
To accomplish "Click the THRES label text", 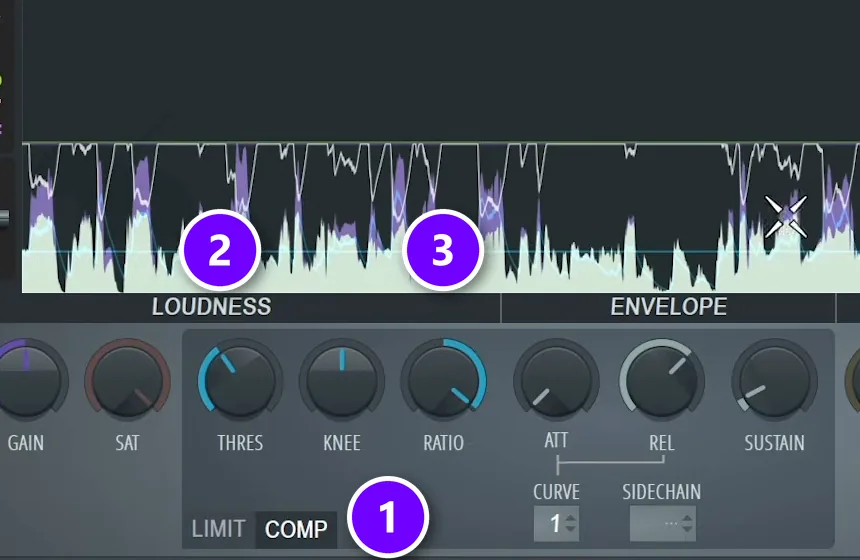I will (240, 443).
